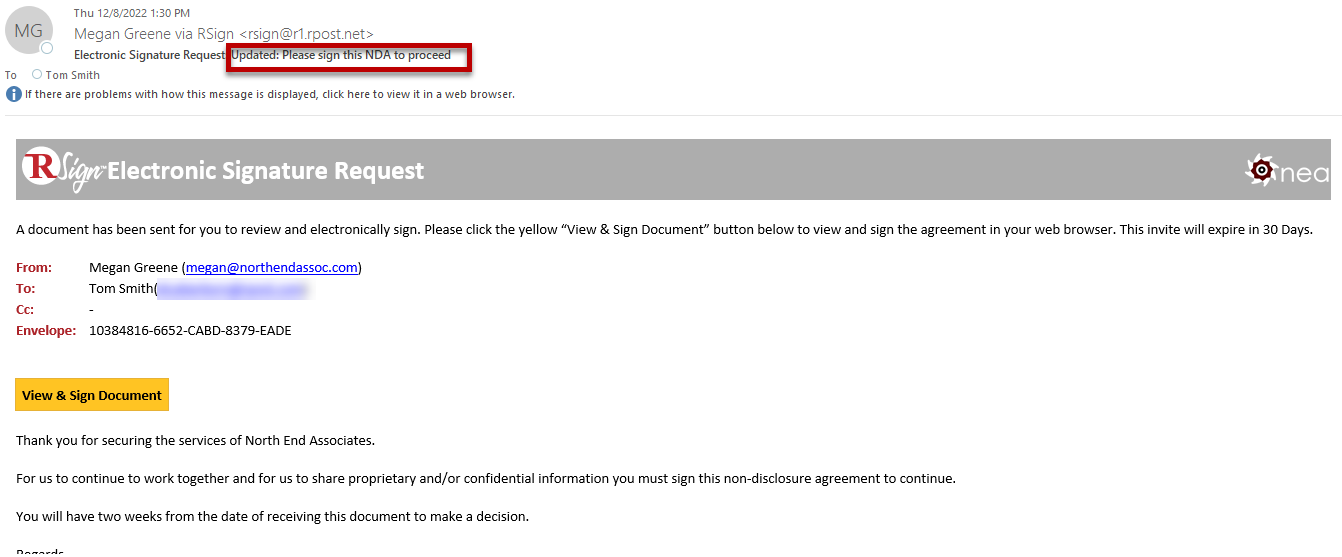Image resolution: width=1342 pixels, height=557 pixels.
Task: Click envelope ID 10384816-6652-CABD-8379-EADE
Action: tap(190, 330)
